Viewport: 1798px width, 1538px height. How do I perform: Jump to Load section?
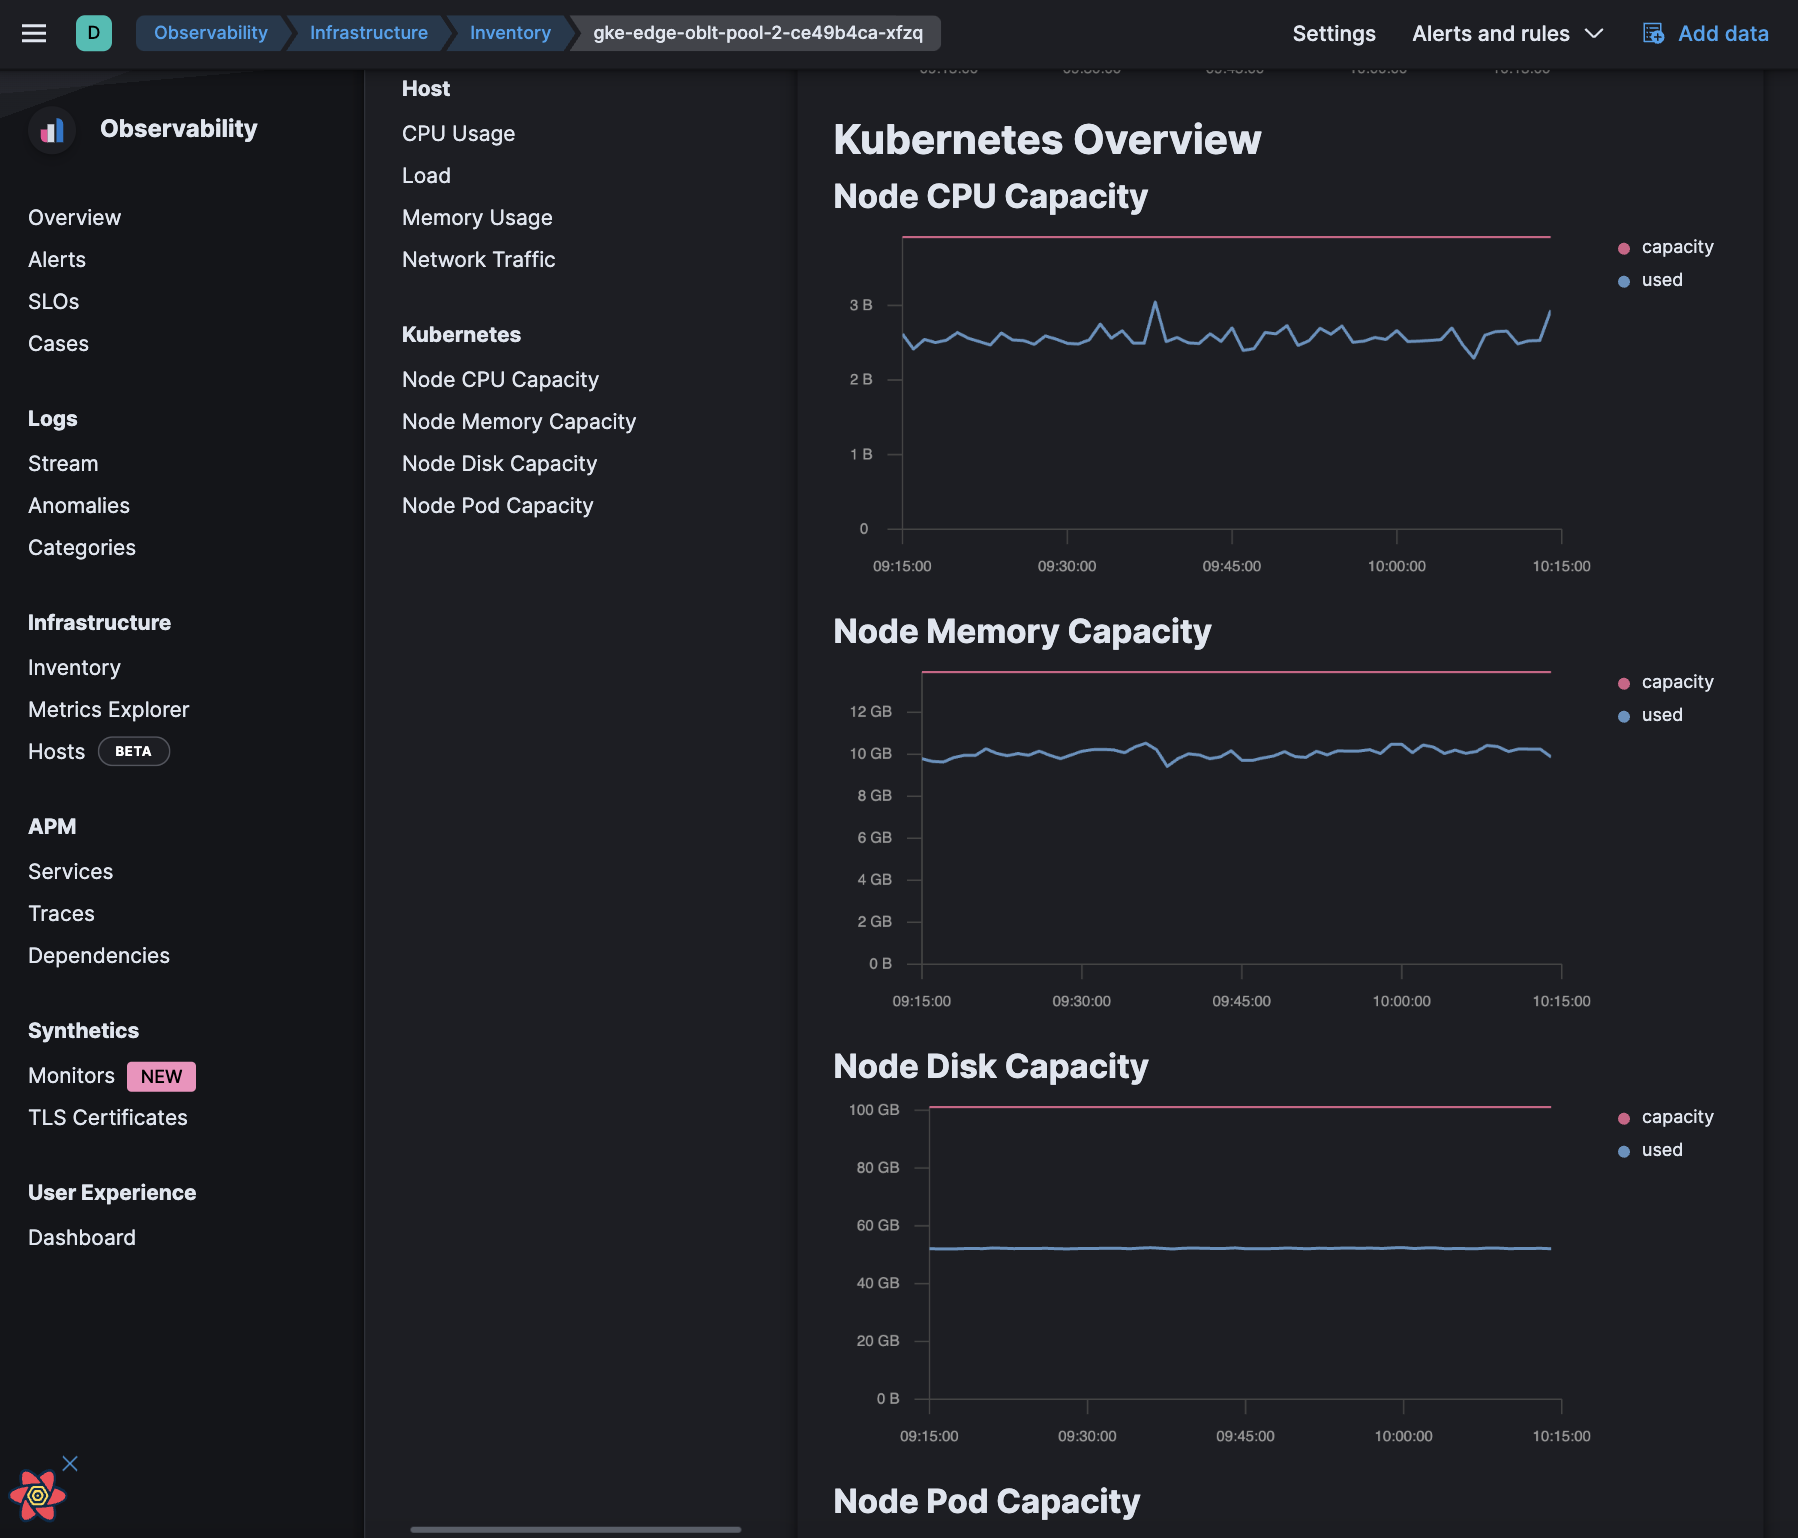(x=426, y=175)
